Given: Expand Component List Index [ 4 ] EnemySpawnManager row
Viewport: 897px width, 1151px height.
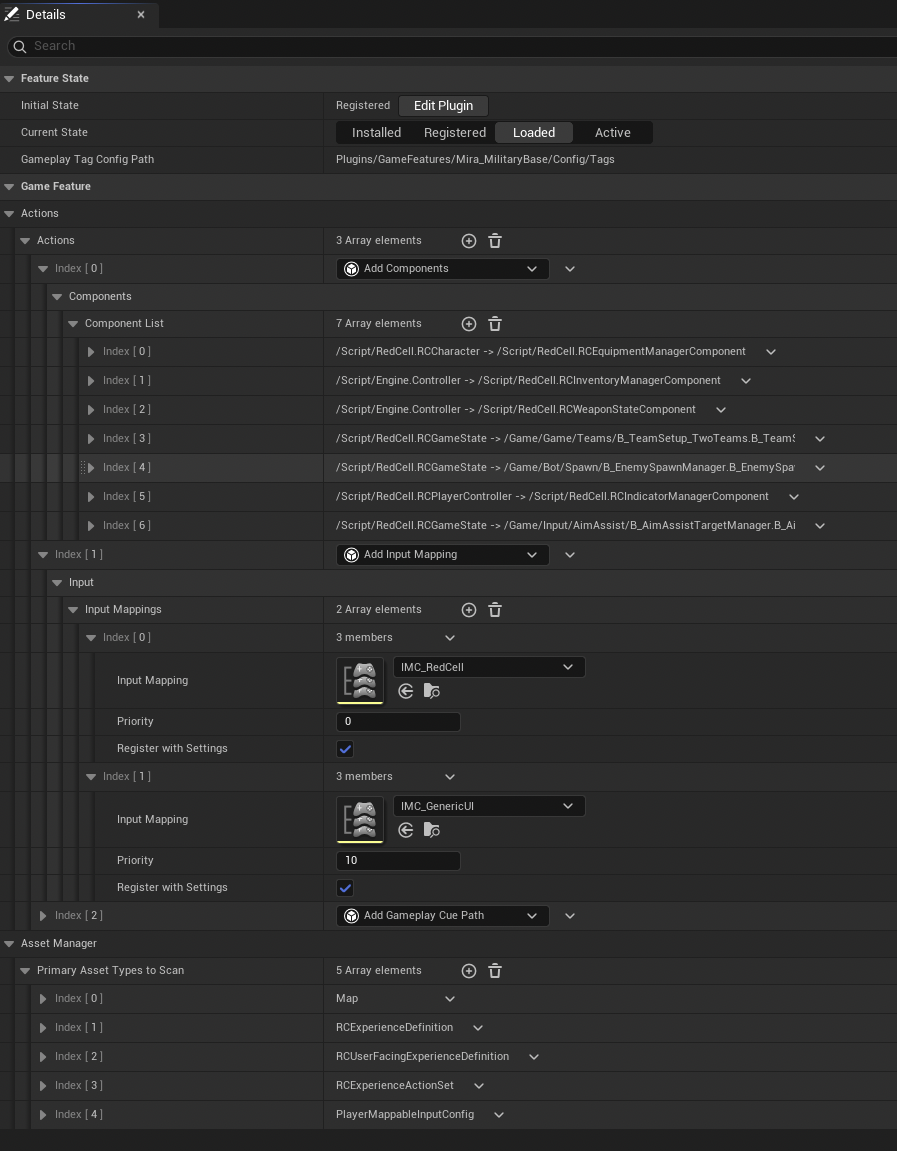Looking at the screenshot, I should [x=90, y=468].
